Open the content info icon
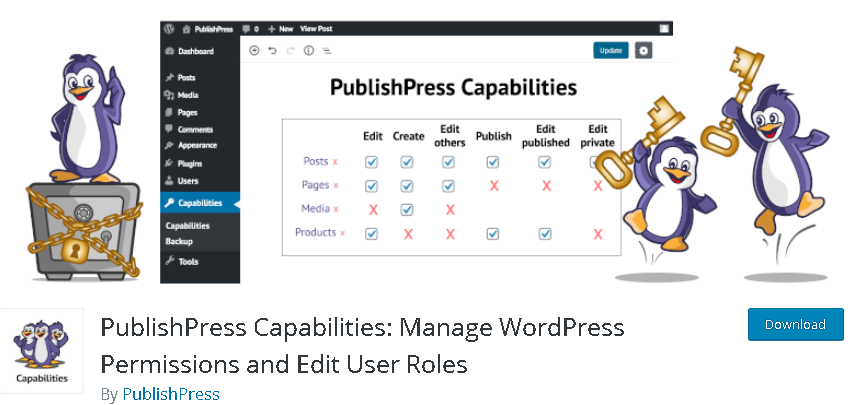This screenshot has width=852, height=405. [309, 51]
